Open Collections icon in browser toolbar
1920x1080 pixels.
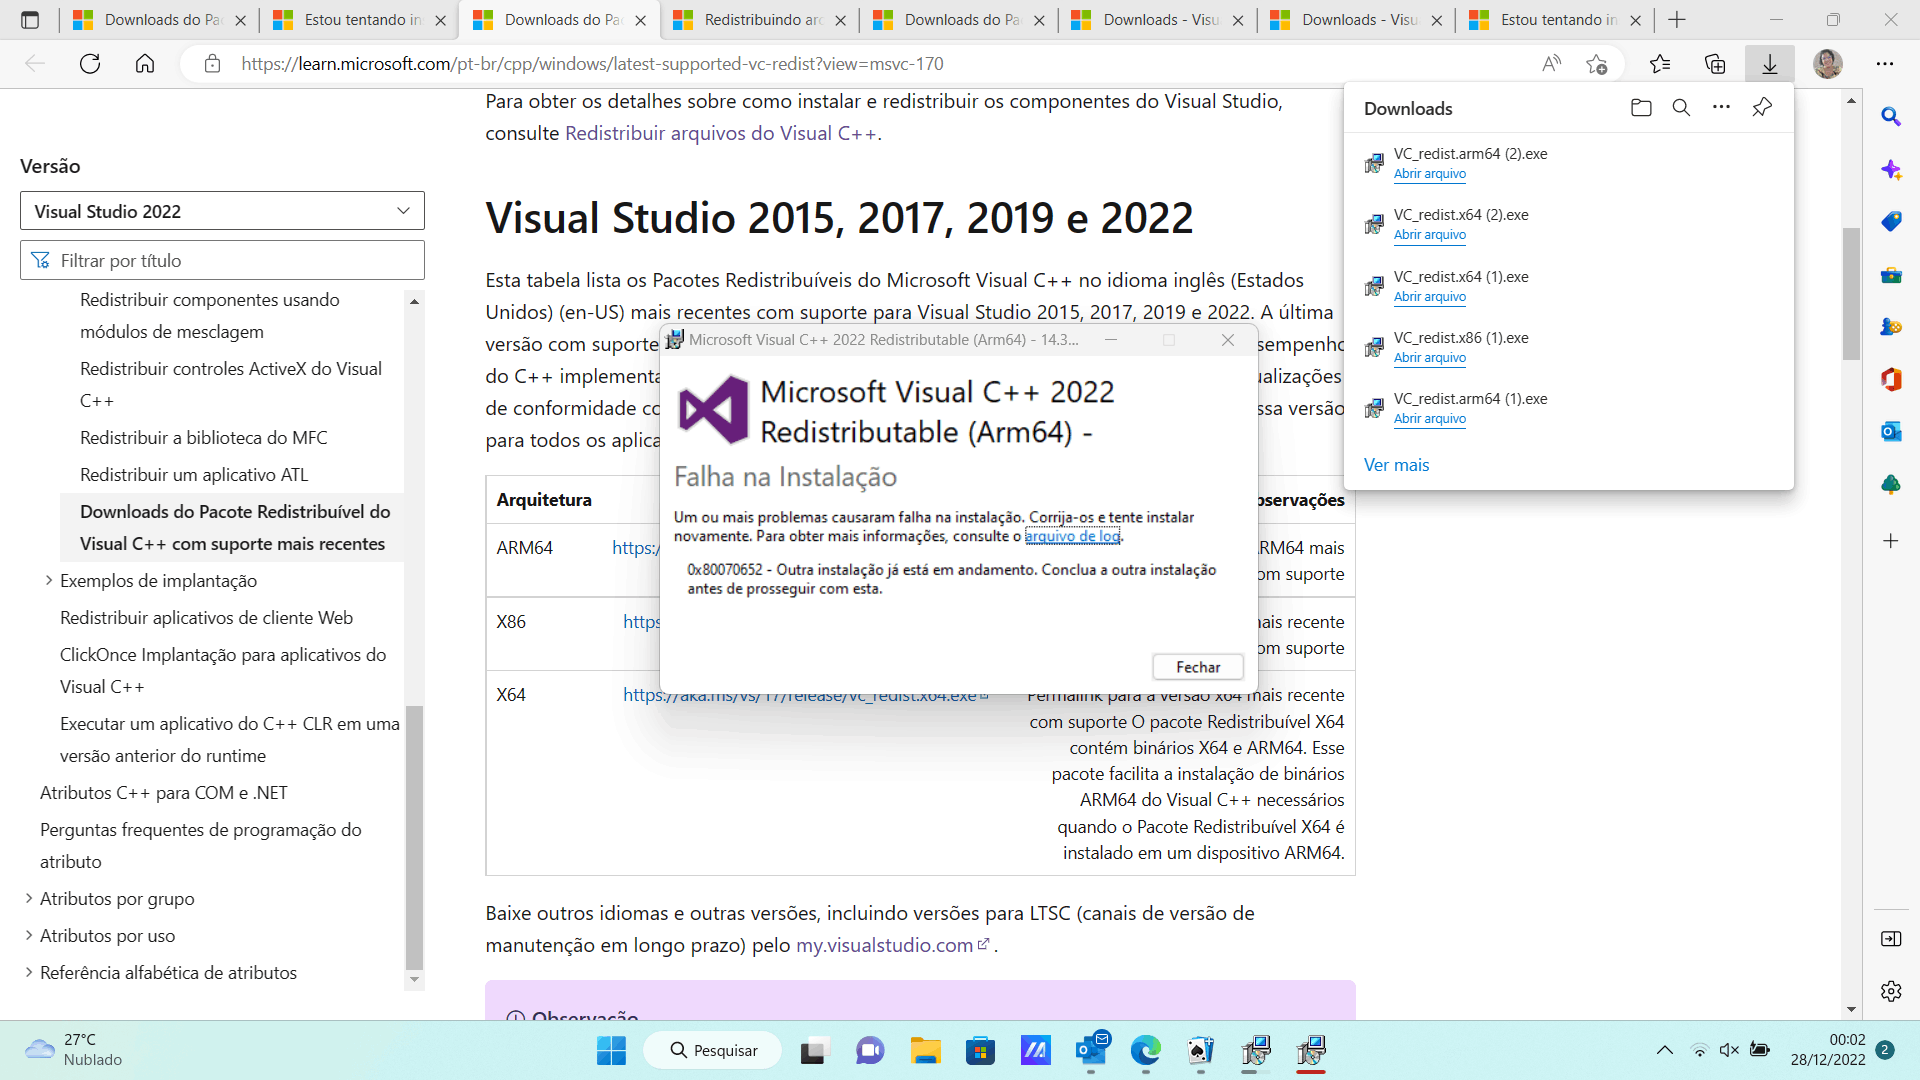click(1715, 64)
